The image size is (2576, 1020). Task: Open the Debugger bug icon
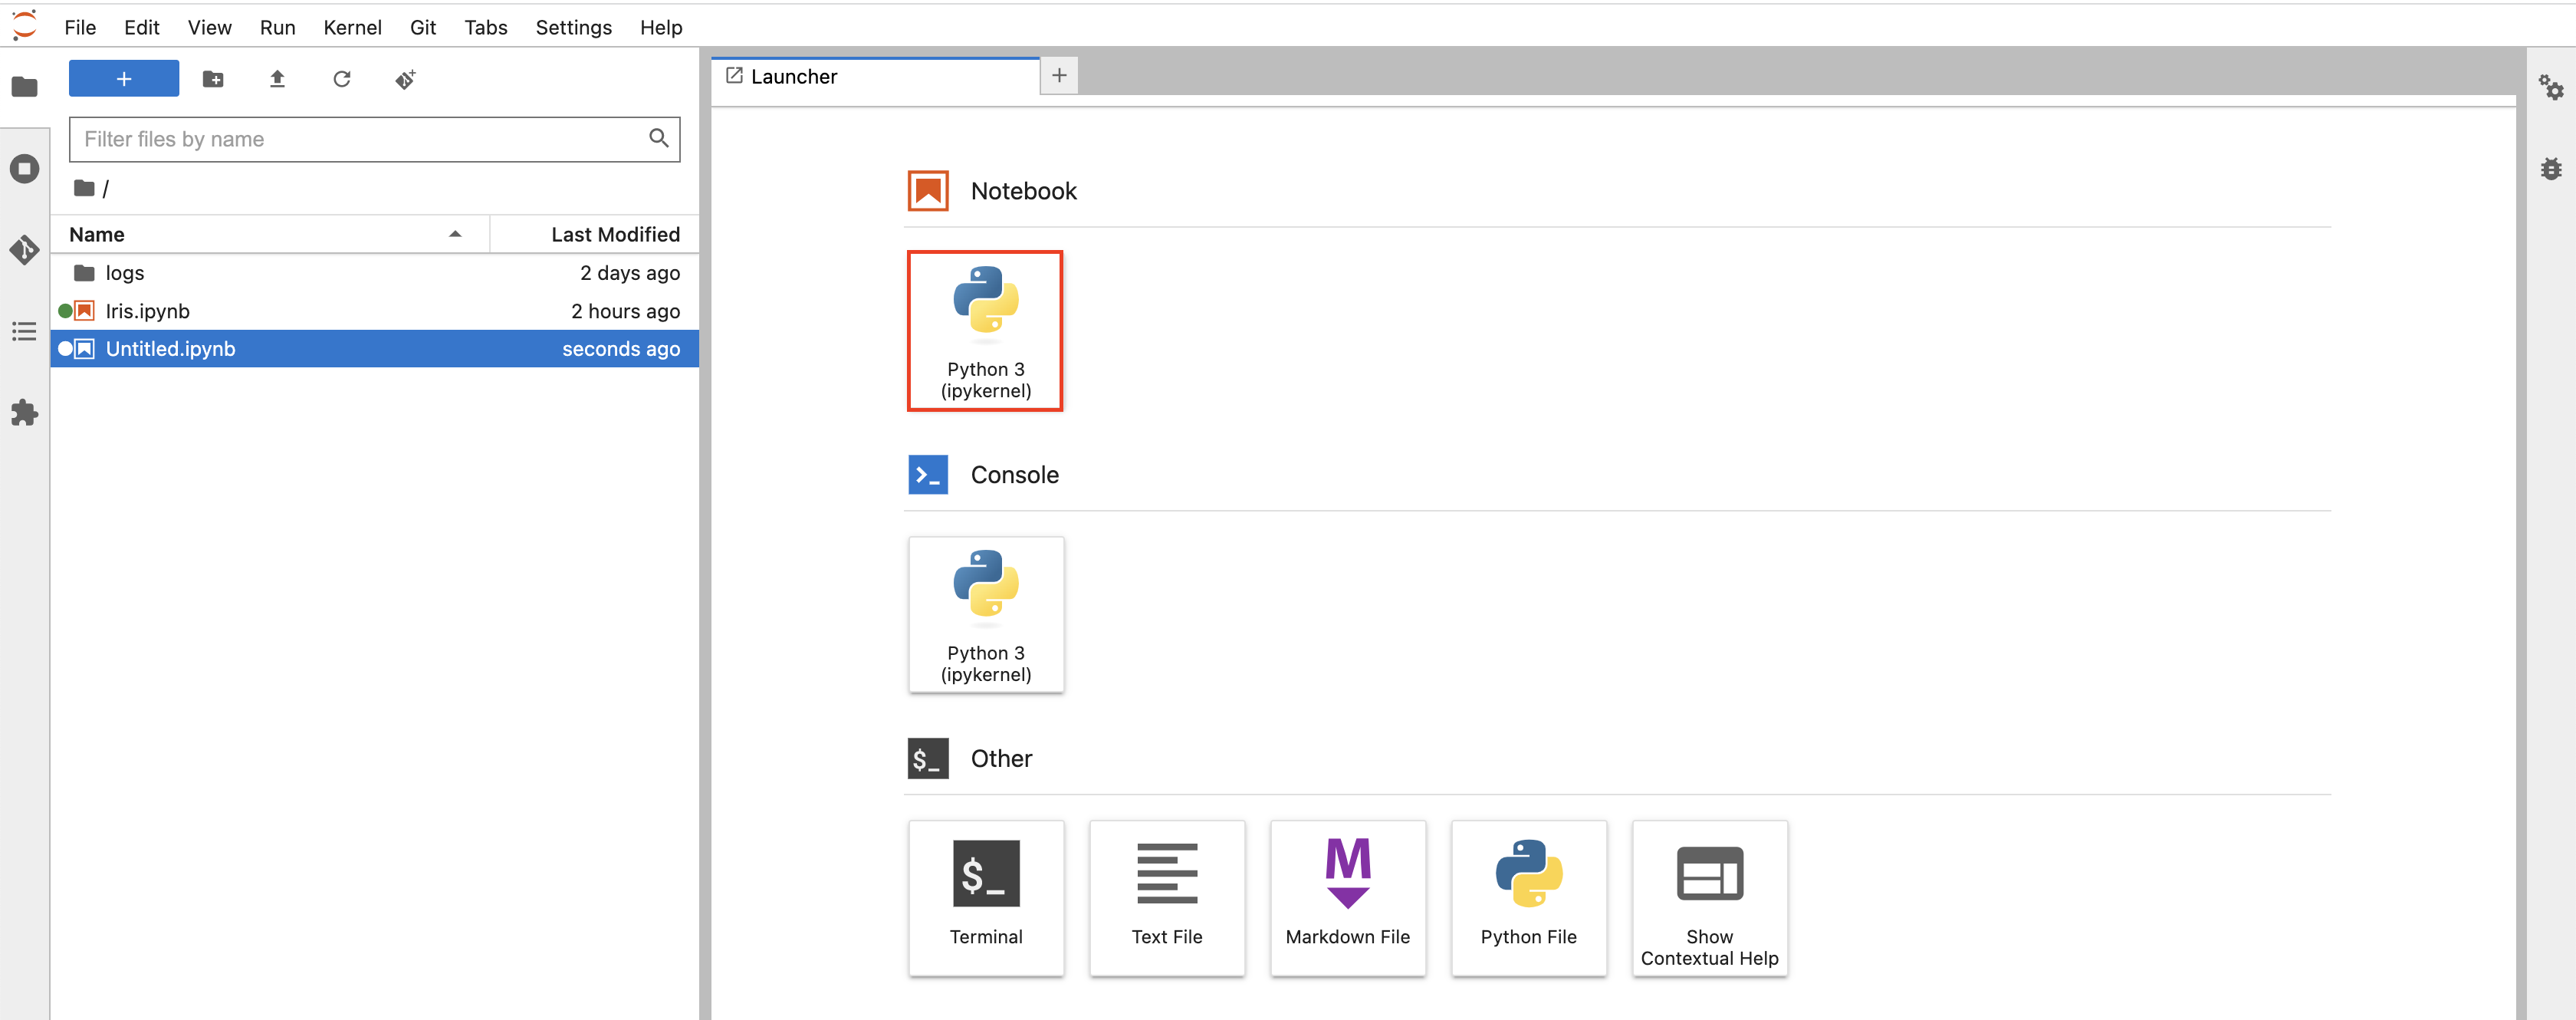click(x=2550, y=169)
